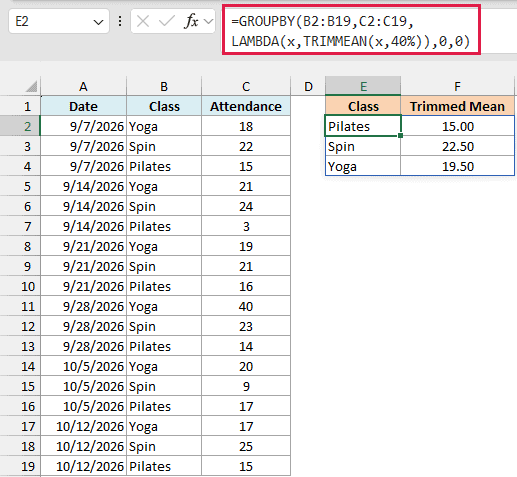Click the Date header cell
The image size is (517, 477).
83,106
